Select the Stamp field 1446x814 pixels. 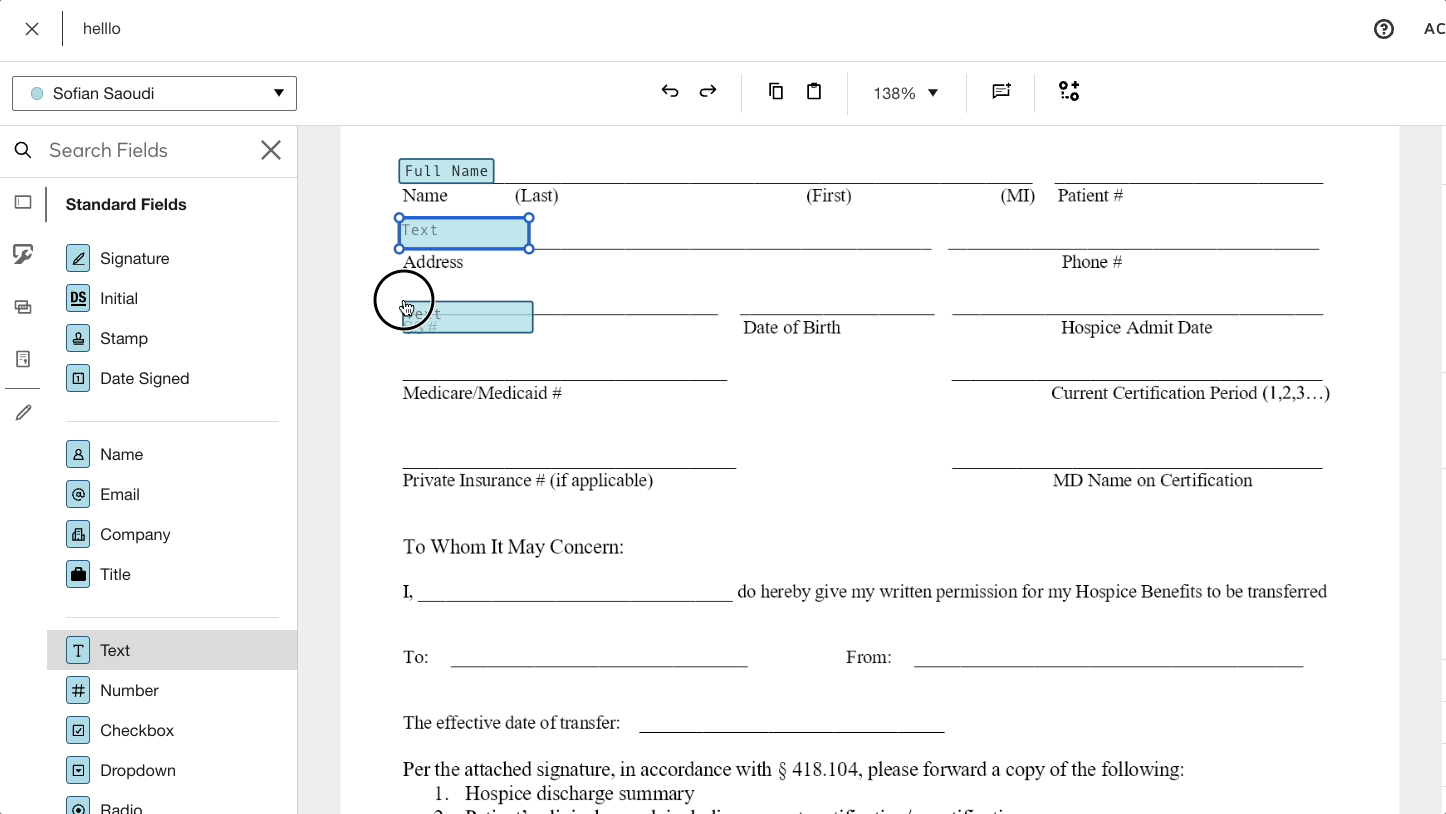[x=172, y=338]
